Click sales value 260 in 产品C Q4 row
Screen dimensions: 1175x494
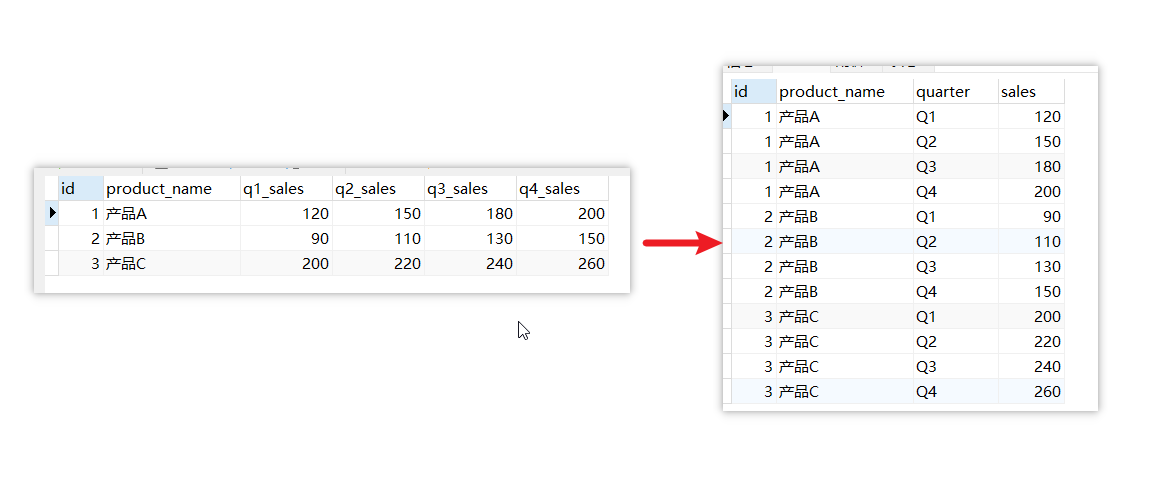tap(1031, 391)
